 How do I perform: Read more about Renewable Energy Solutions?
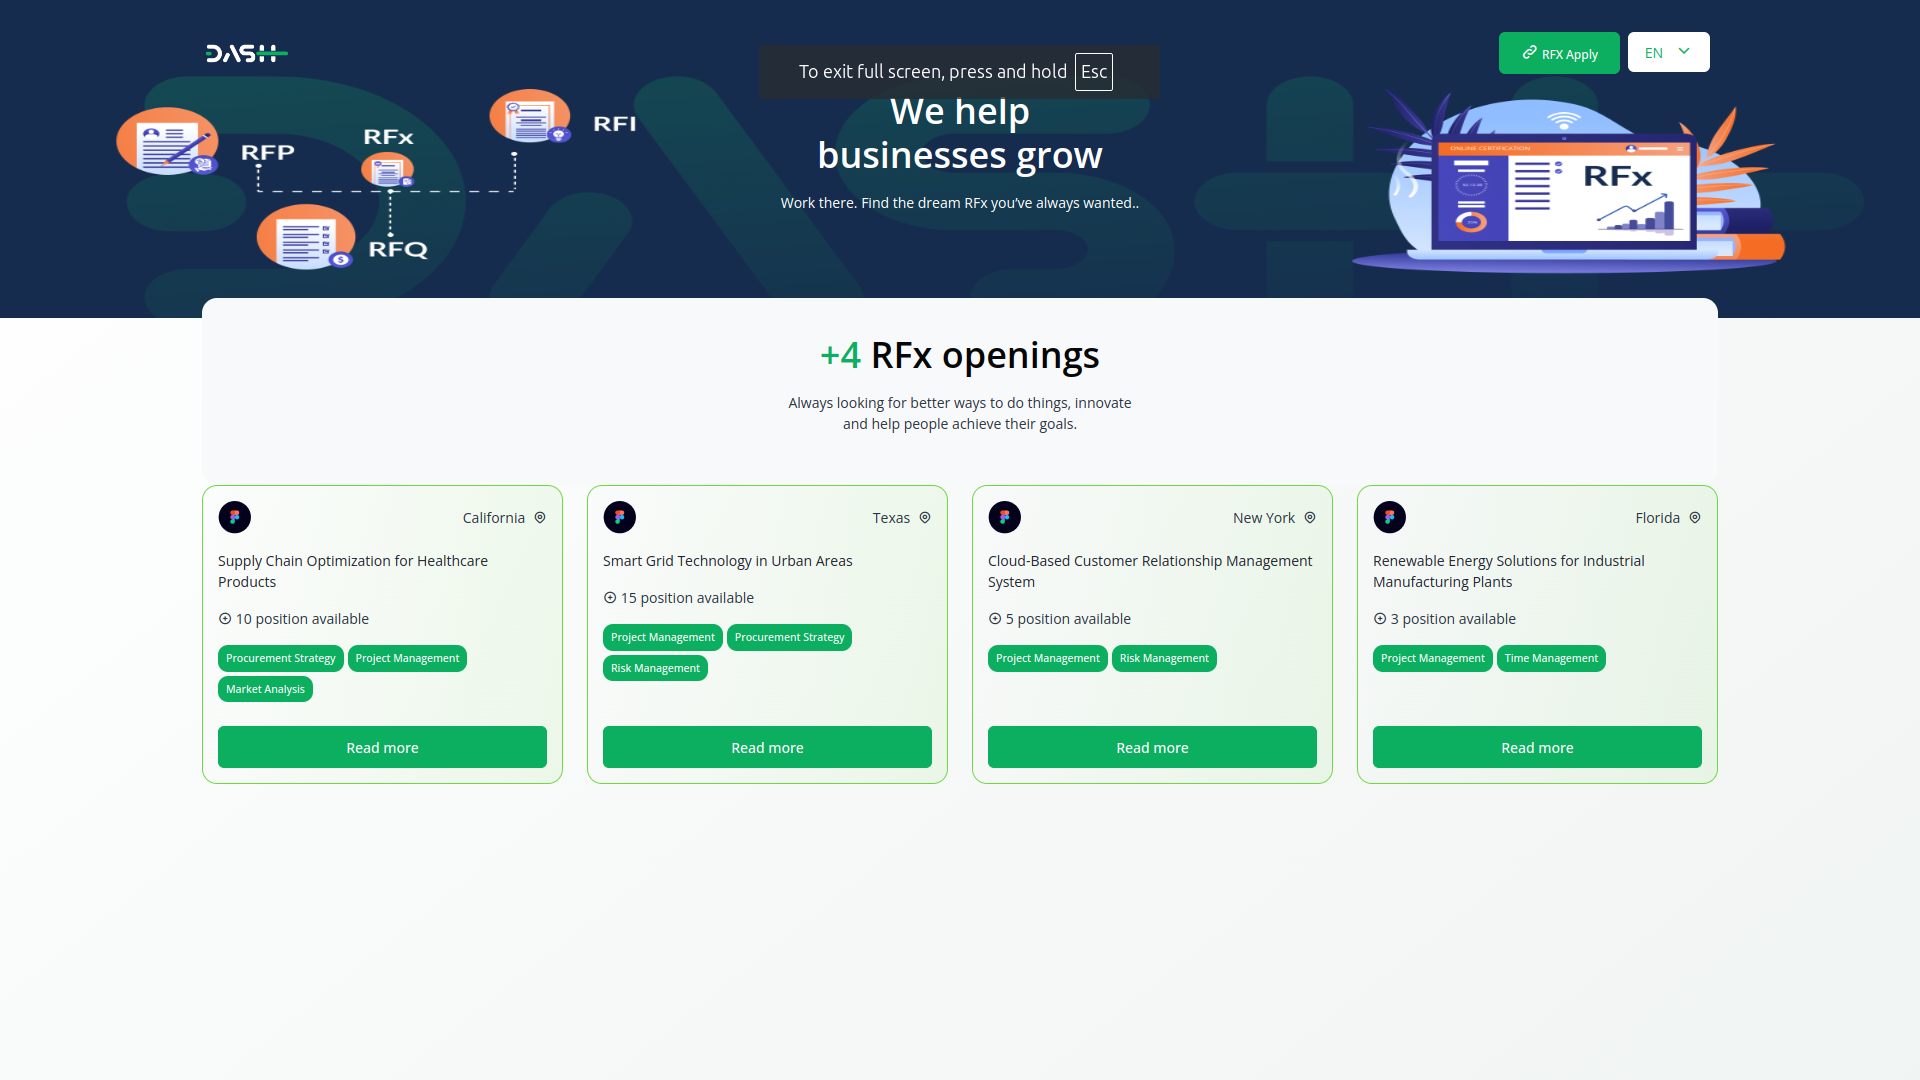[x=1537, y=747]
